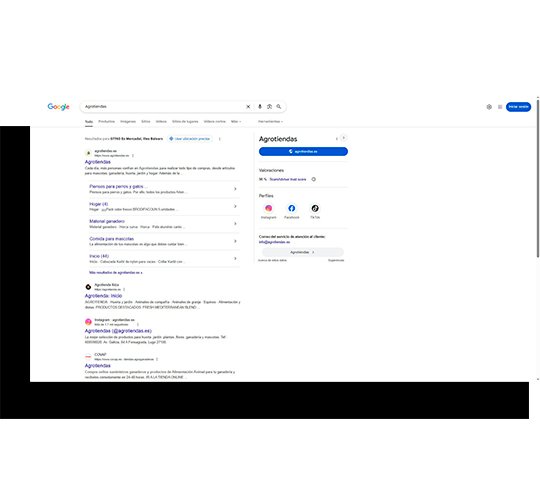Expand the 'Piensos para perros y gatos' sitelink arrow
This screenshot has width=540, height=500.
click(235, 189)
